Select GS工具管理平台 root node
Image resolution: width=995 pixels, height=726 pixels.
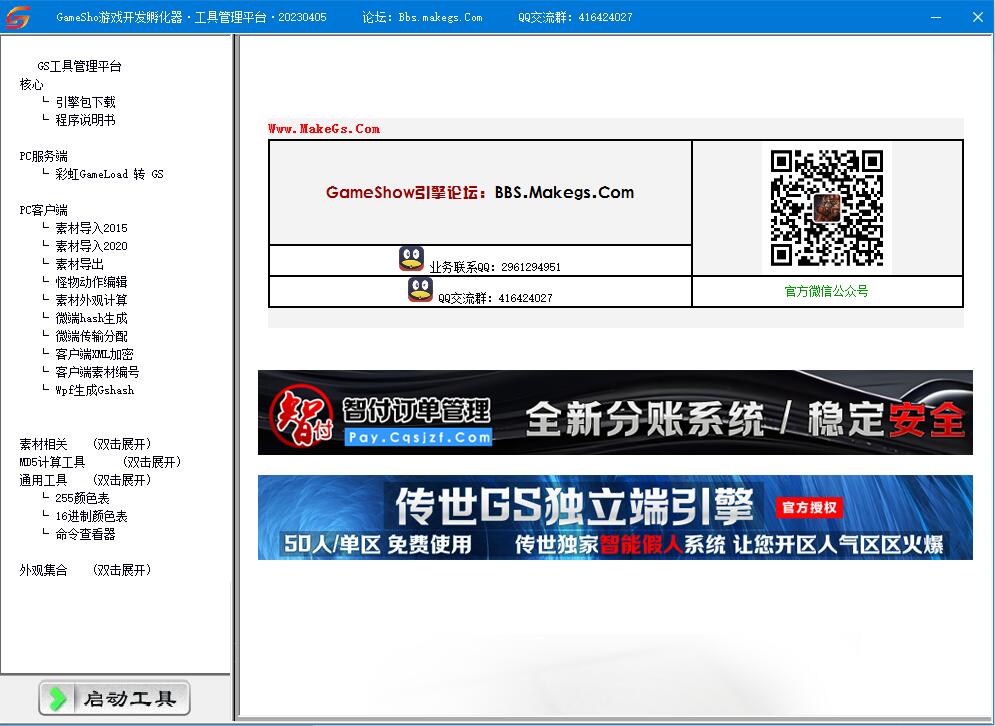[x=79, y=66]
